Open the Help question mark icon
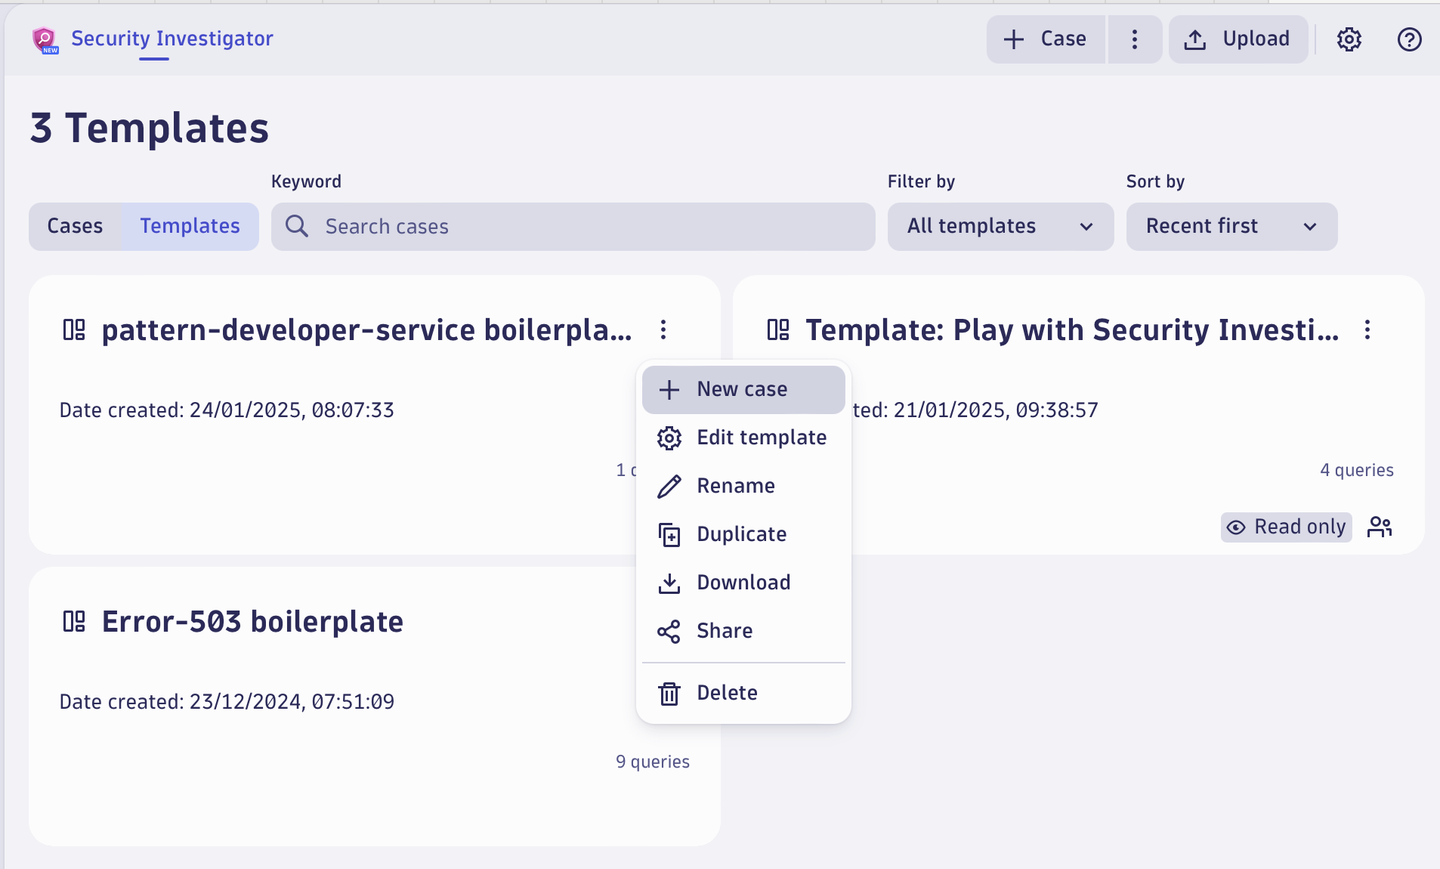The image size is (1440, 869). pos(1409,39)
